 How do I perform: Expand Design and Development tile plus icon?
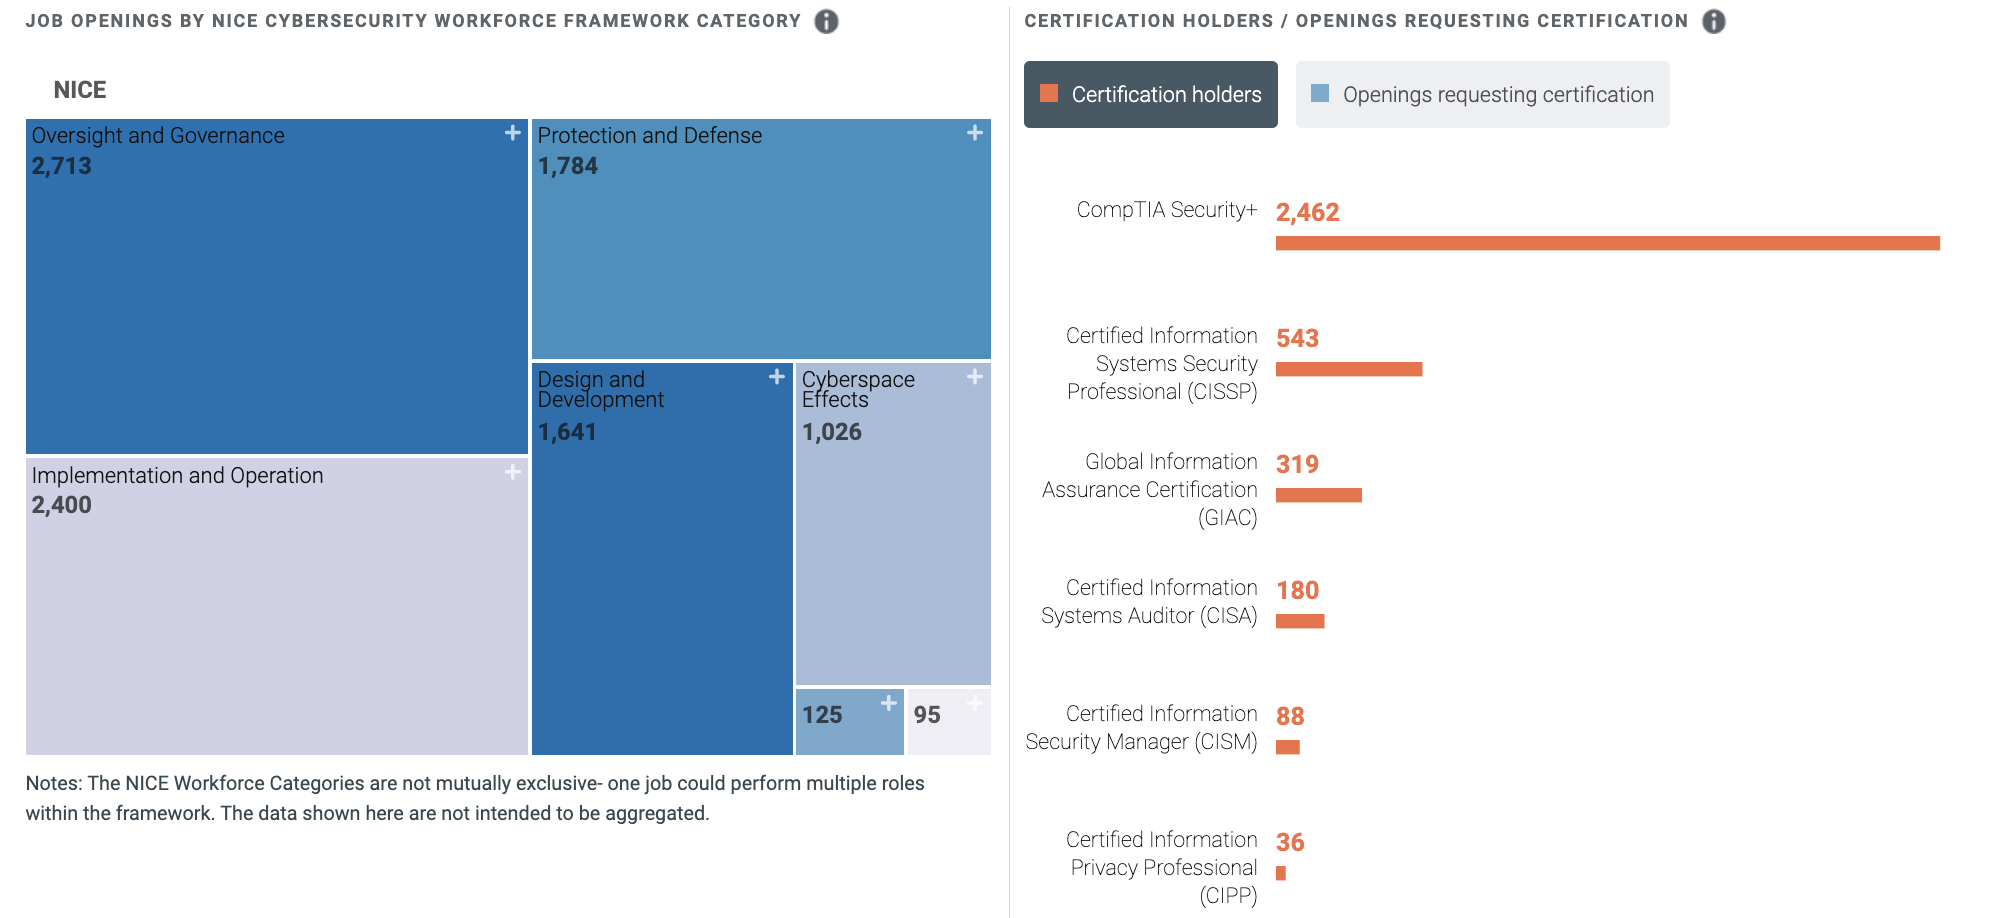click(777, 377)
